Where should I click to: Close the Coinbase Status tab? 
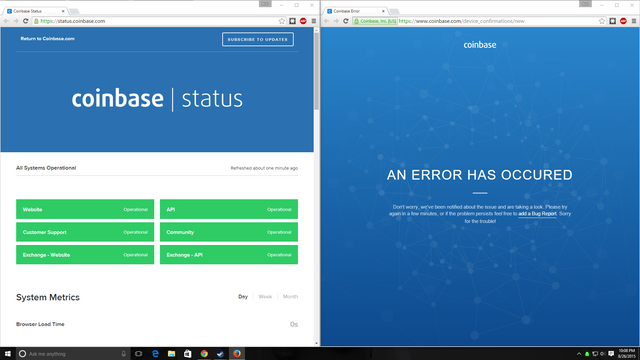(x=63, y=11)
